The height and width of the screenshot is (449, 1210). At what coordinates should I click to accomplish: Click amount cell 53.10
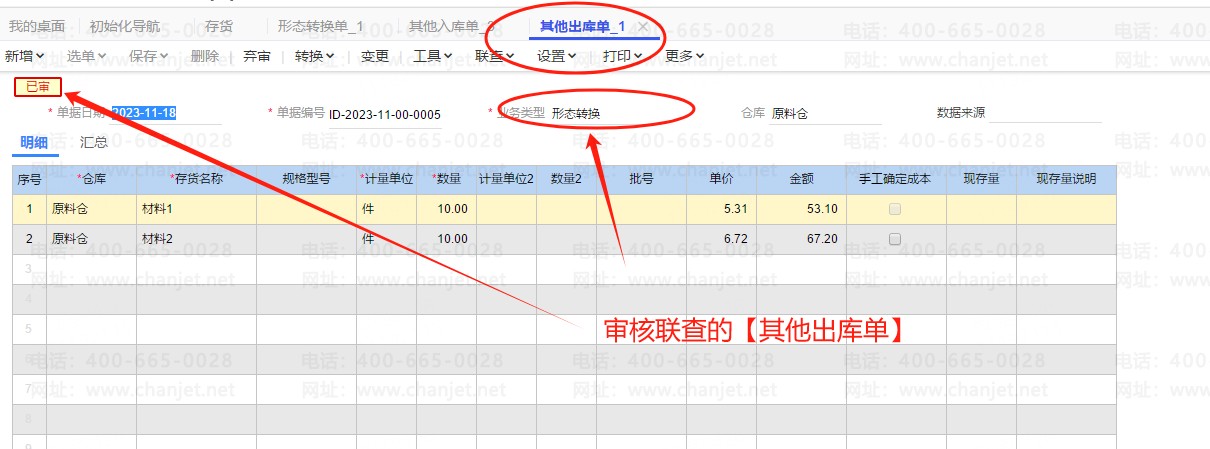pyautogui.click(x=801, y=209)
